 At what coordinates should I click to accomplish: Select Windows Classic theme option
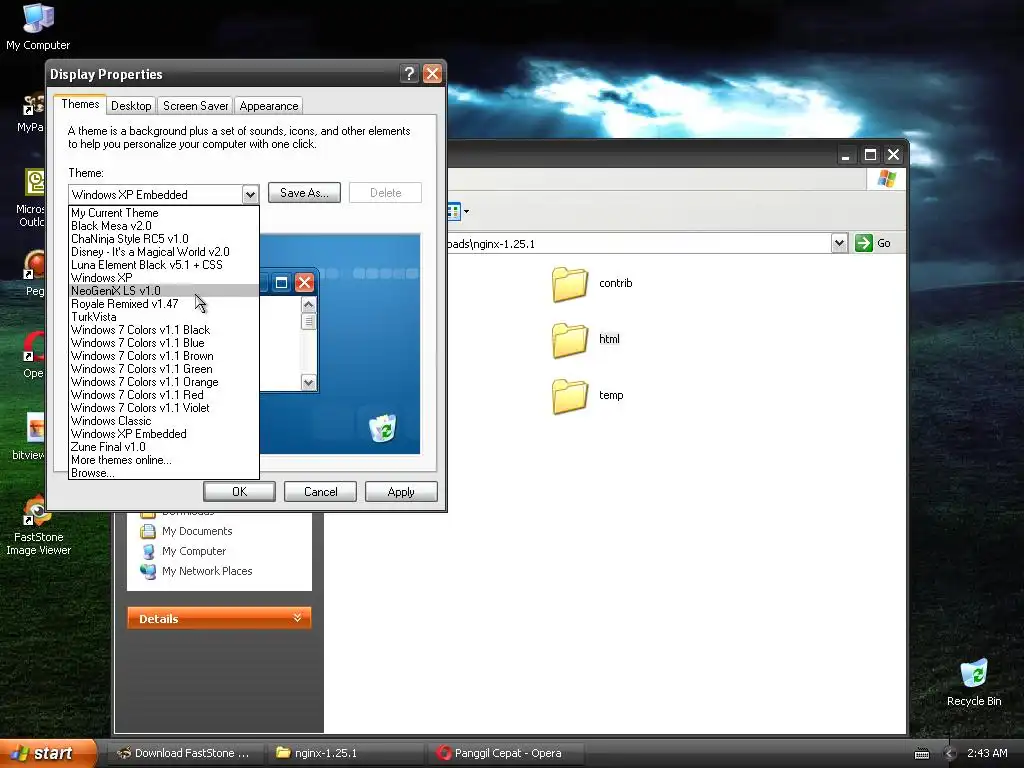(x=163, y=421)
